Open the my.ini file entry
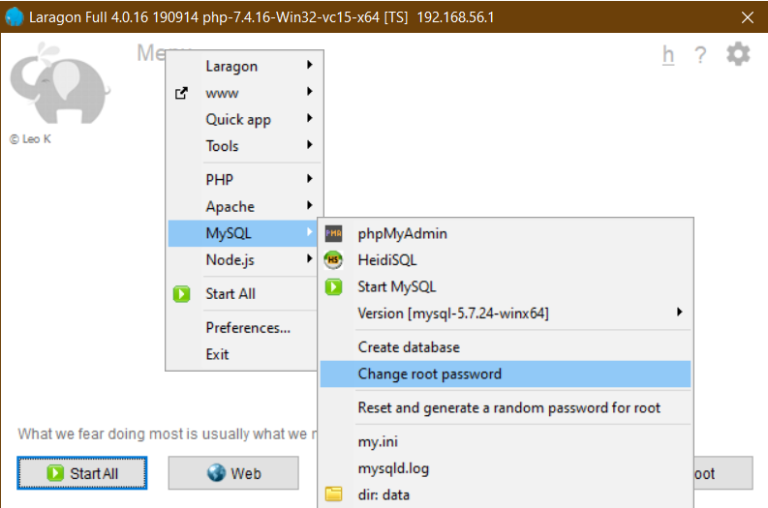This screenshot has height=508, width=768. pyautogui.click(x=379, y=441)
